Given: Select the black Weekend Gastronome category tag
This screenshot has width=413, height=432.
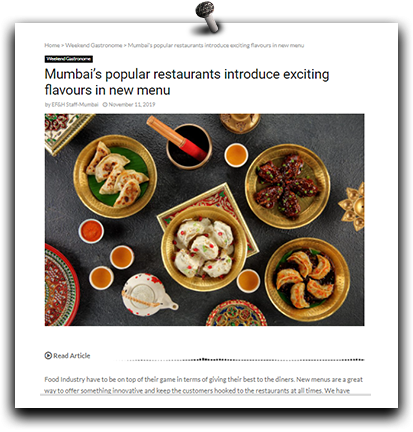Looking at the screenshot, I should click(69, 59).
